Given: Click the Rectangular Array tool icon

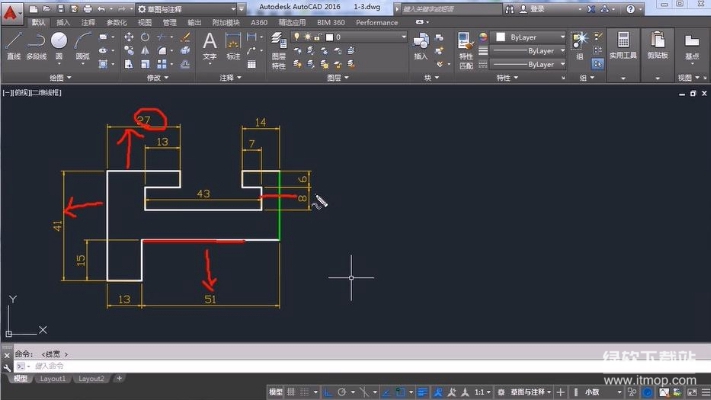Looking at the screenshot, I should [161, 64].
